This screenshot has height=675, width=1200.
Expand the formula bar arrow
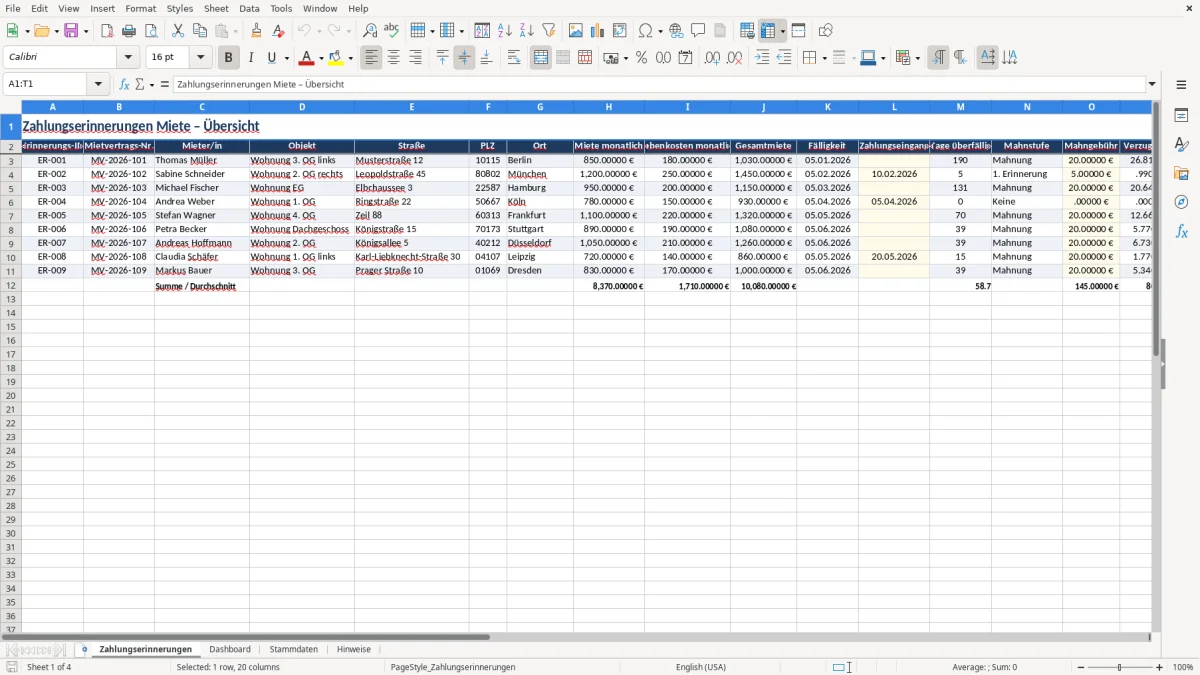tap(1152, 84)
